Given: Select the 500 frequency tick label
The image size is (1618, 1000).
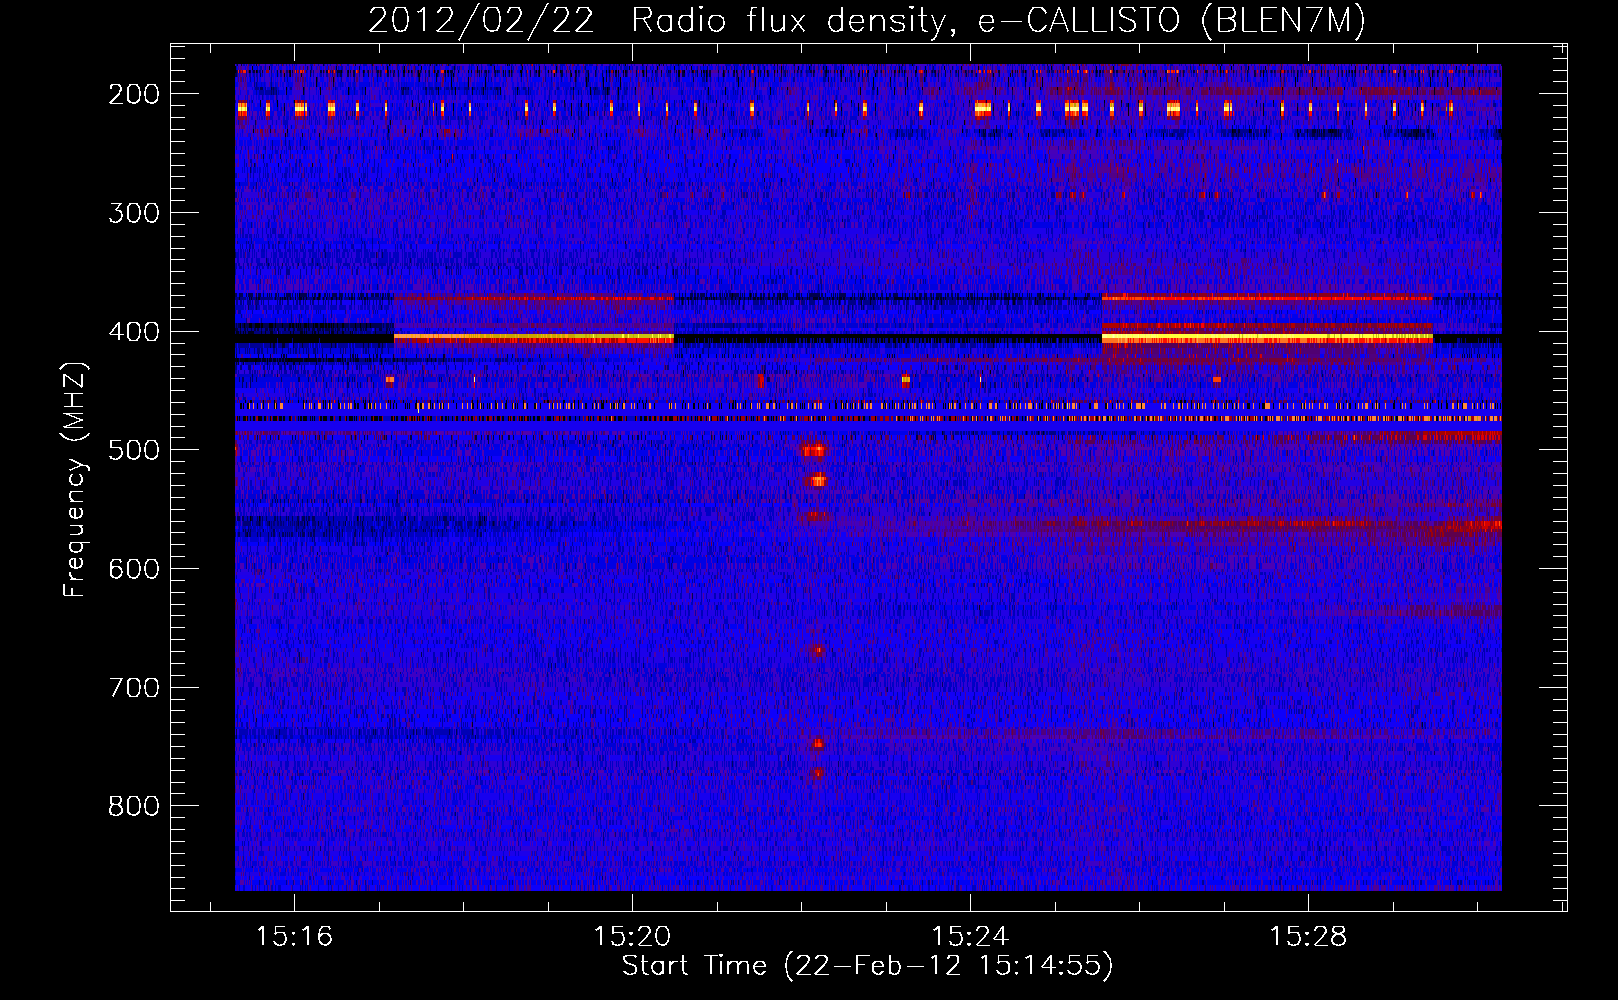Looking at the screenshot, I should tap(134, 450).
